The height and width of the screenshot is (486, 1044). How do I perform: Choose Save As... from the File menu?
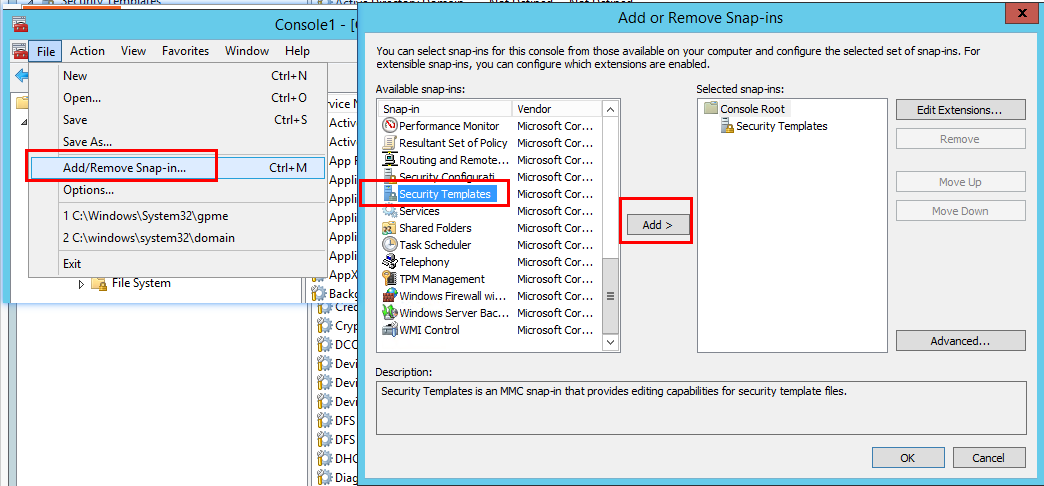(x=177, y=142)
